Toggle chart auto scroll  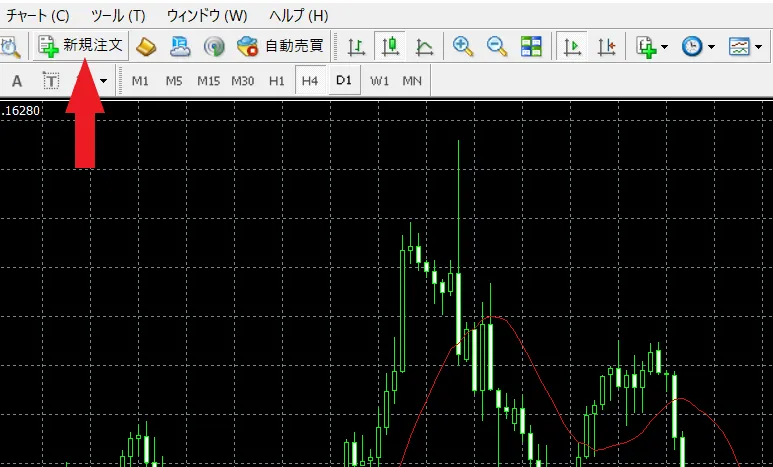click(x=572, y=46)
